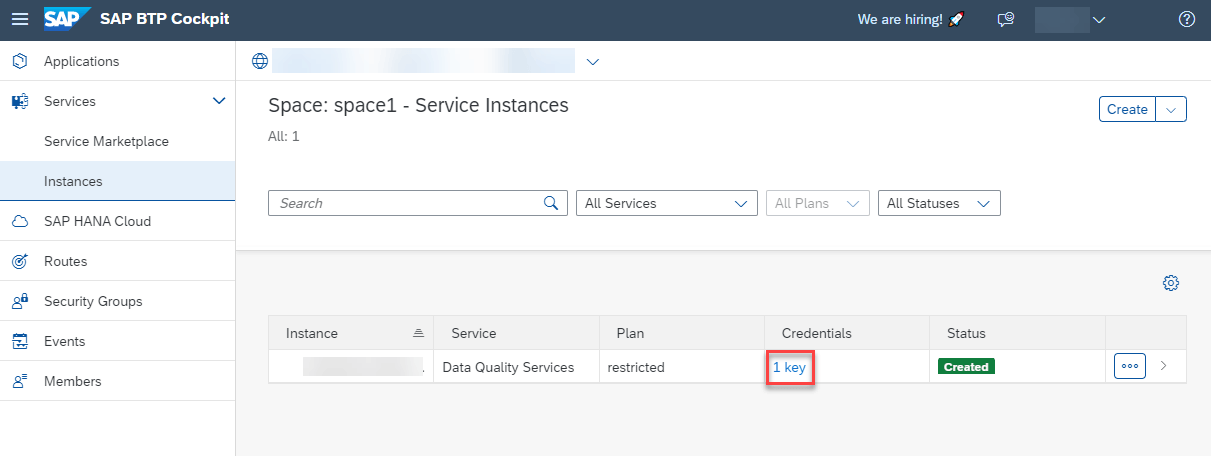Click the Security Groups icon

click(x=19, y=301)
